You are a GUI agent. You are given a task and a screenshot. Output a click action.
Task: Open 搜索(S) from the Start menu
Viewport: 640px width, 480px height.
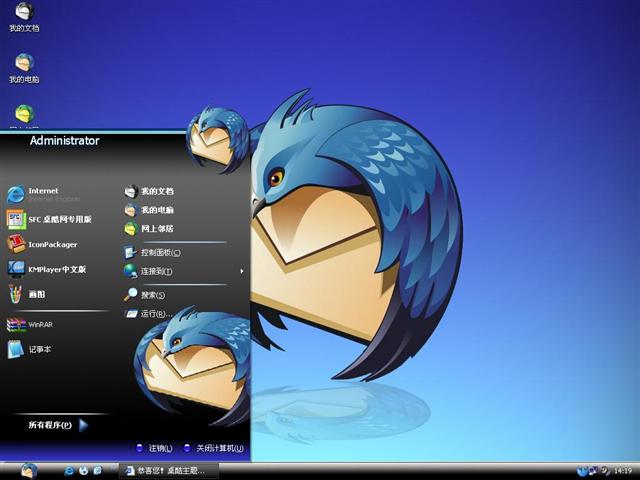[x=150, y=295]
